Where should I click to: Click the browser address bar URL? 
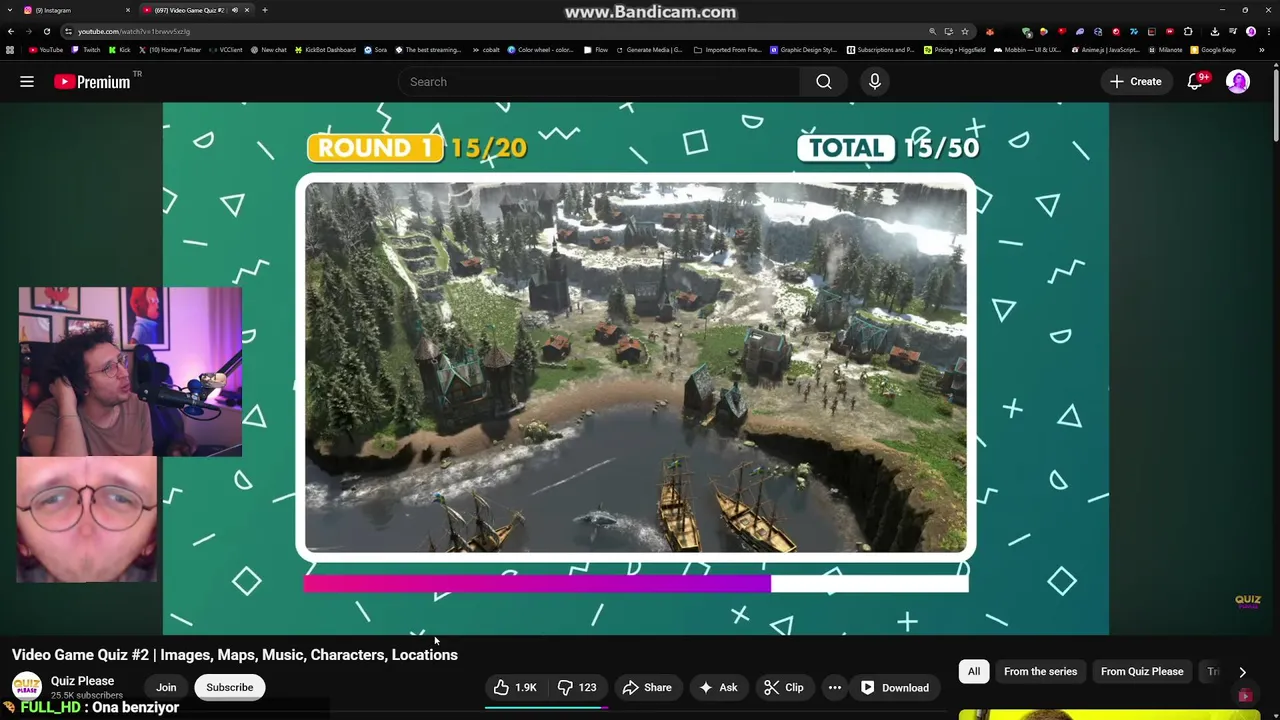coord(134,31)
